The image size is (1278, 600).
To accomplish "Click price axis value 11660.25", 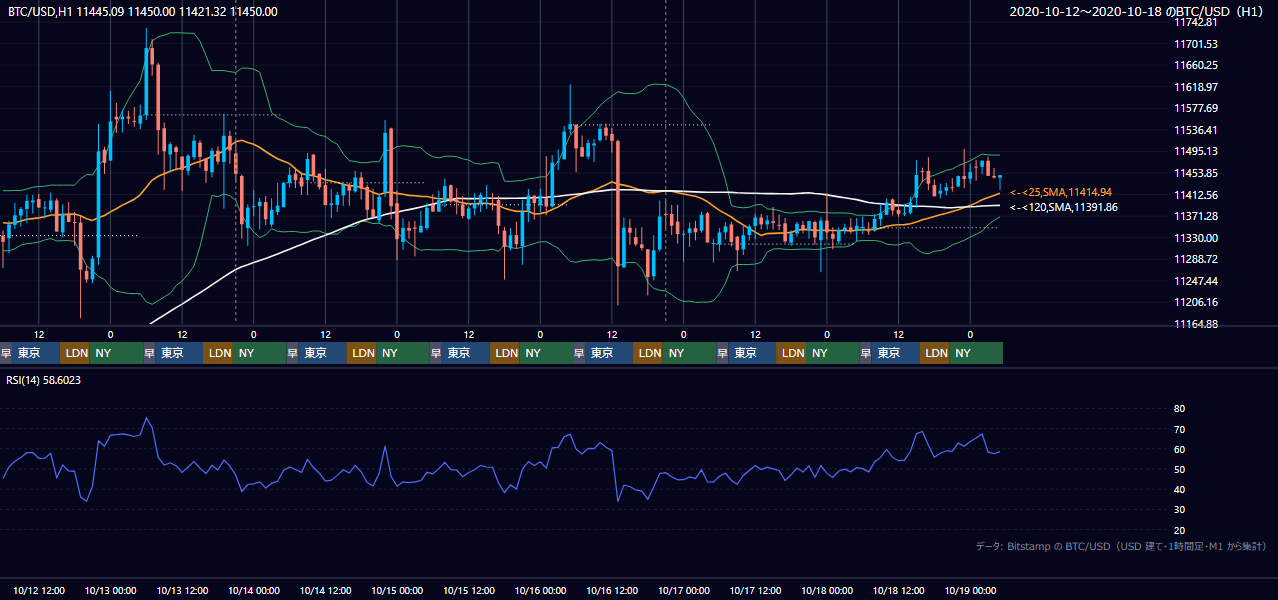I will click(1195, 65).
